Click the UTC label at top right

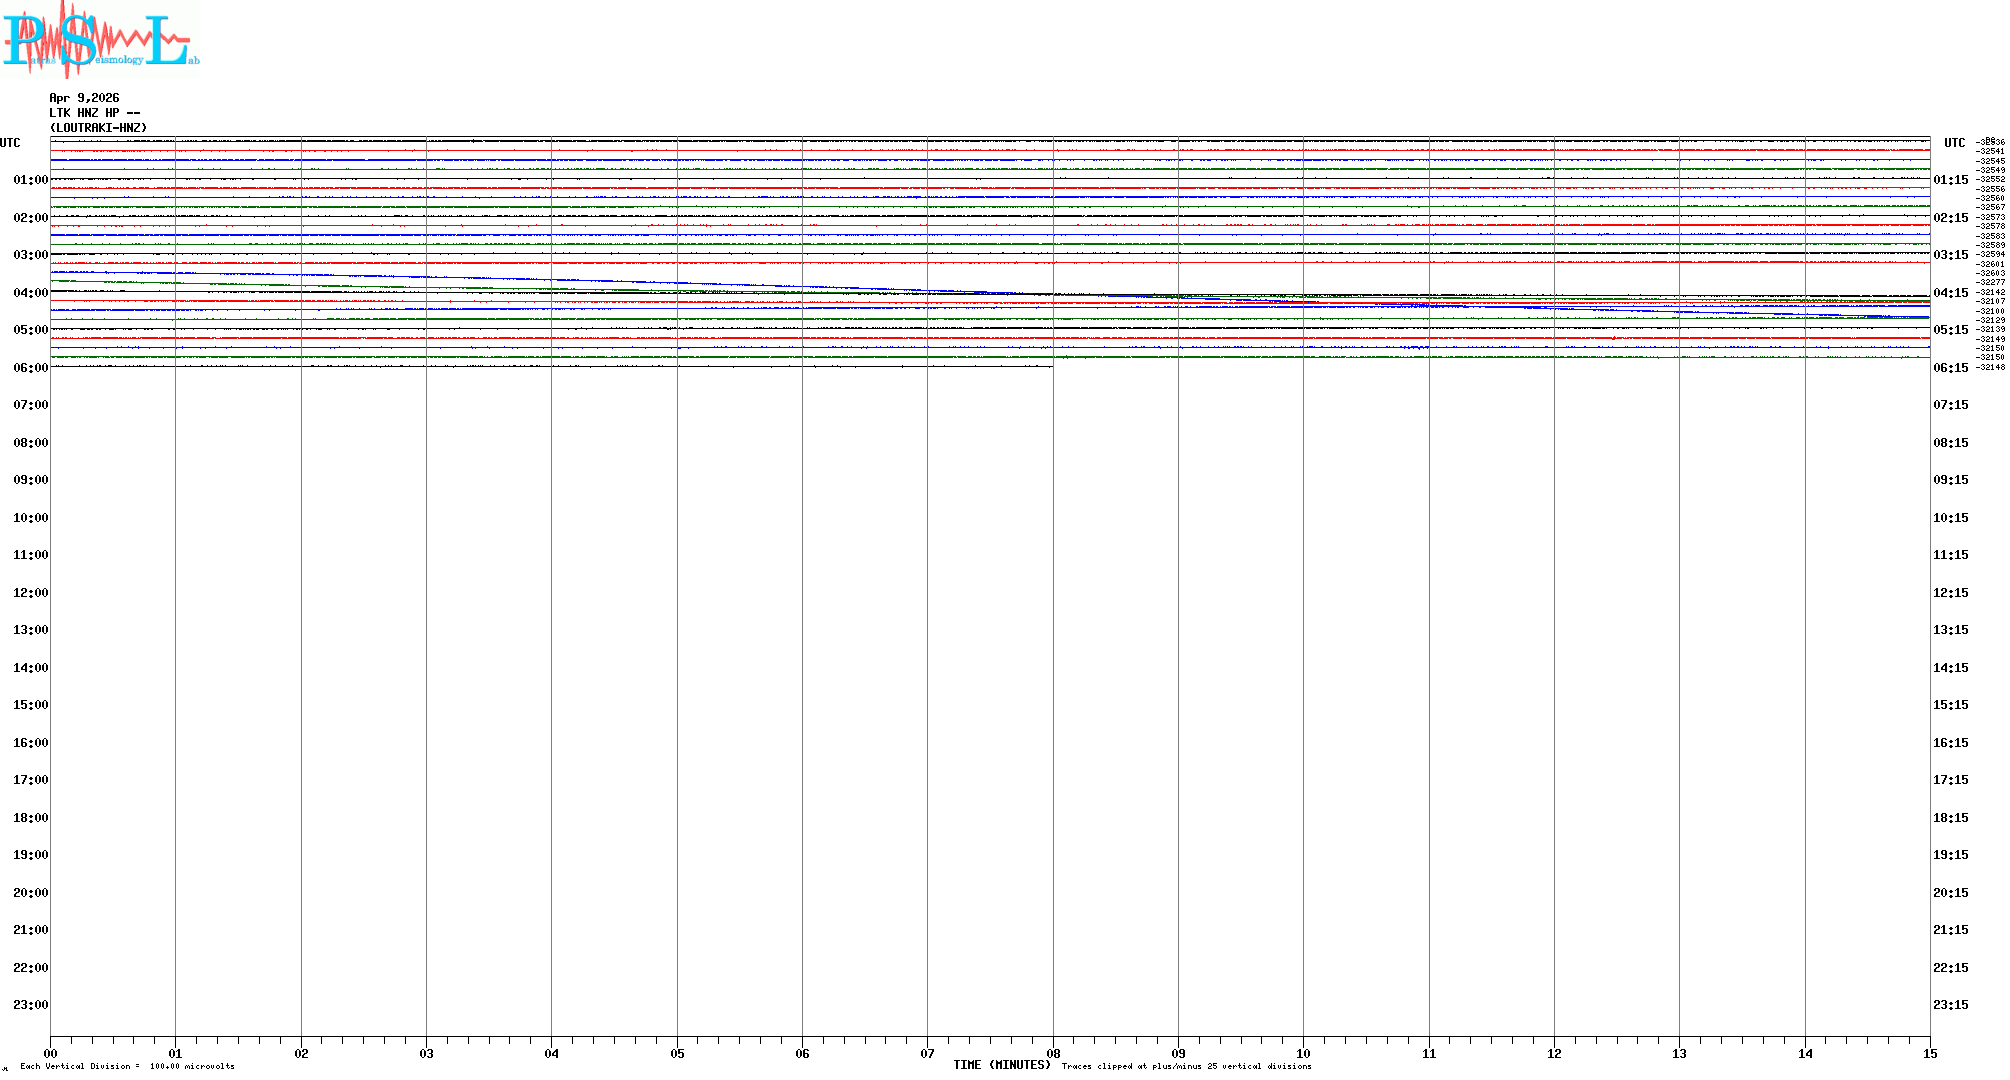(x=1954, y=143)
